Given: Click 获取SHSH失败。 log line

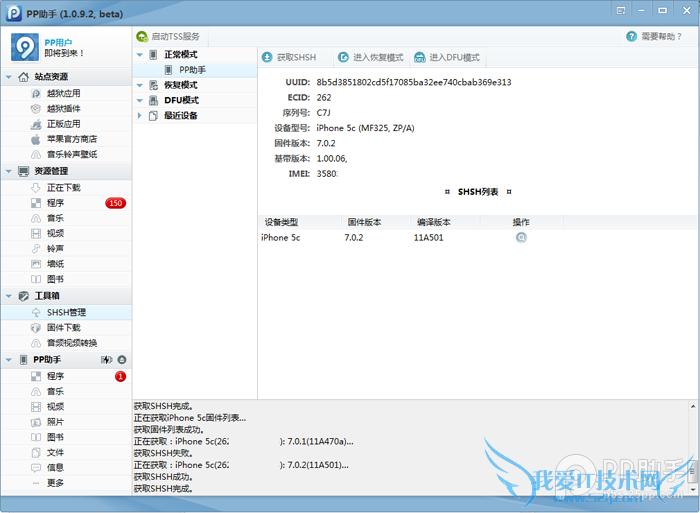Looking at the screenshot, I should 163,453.
